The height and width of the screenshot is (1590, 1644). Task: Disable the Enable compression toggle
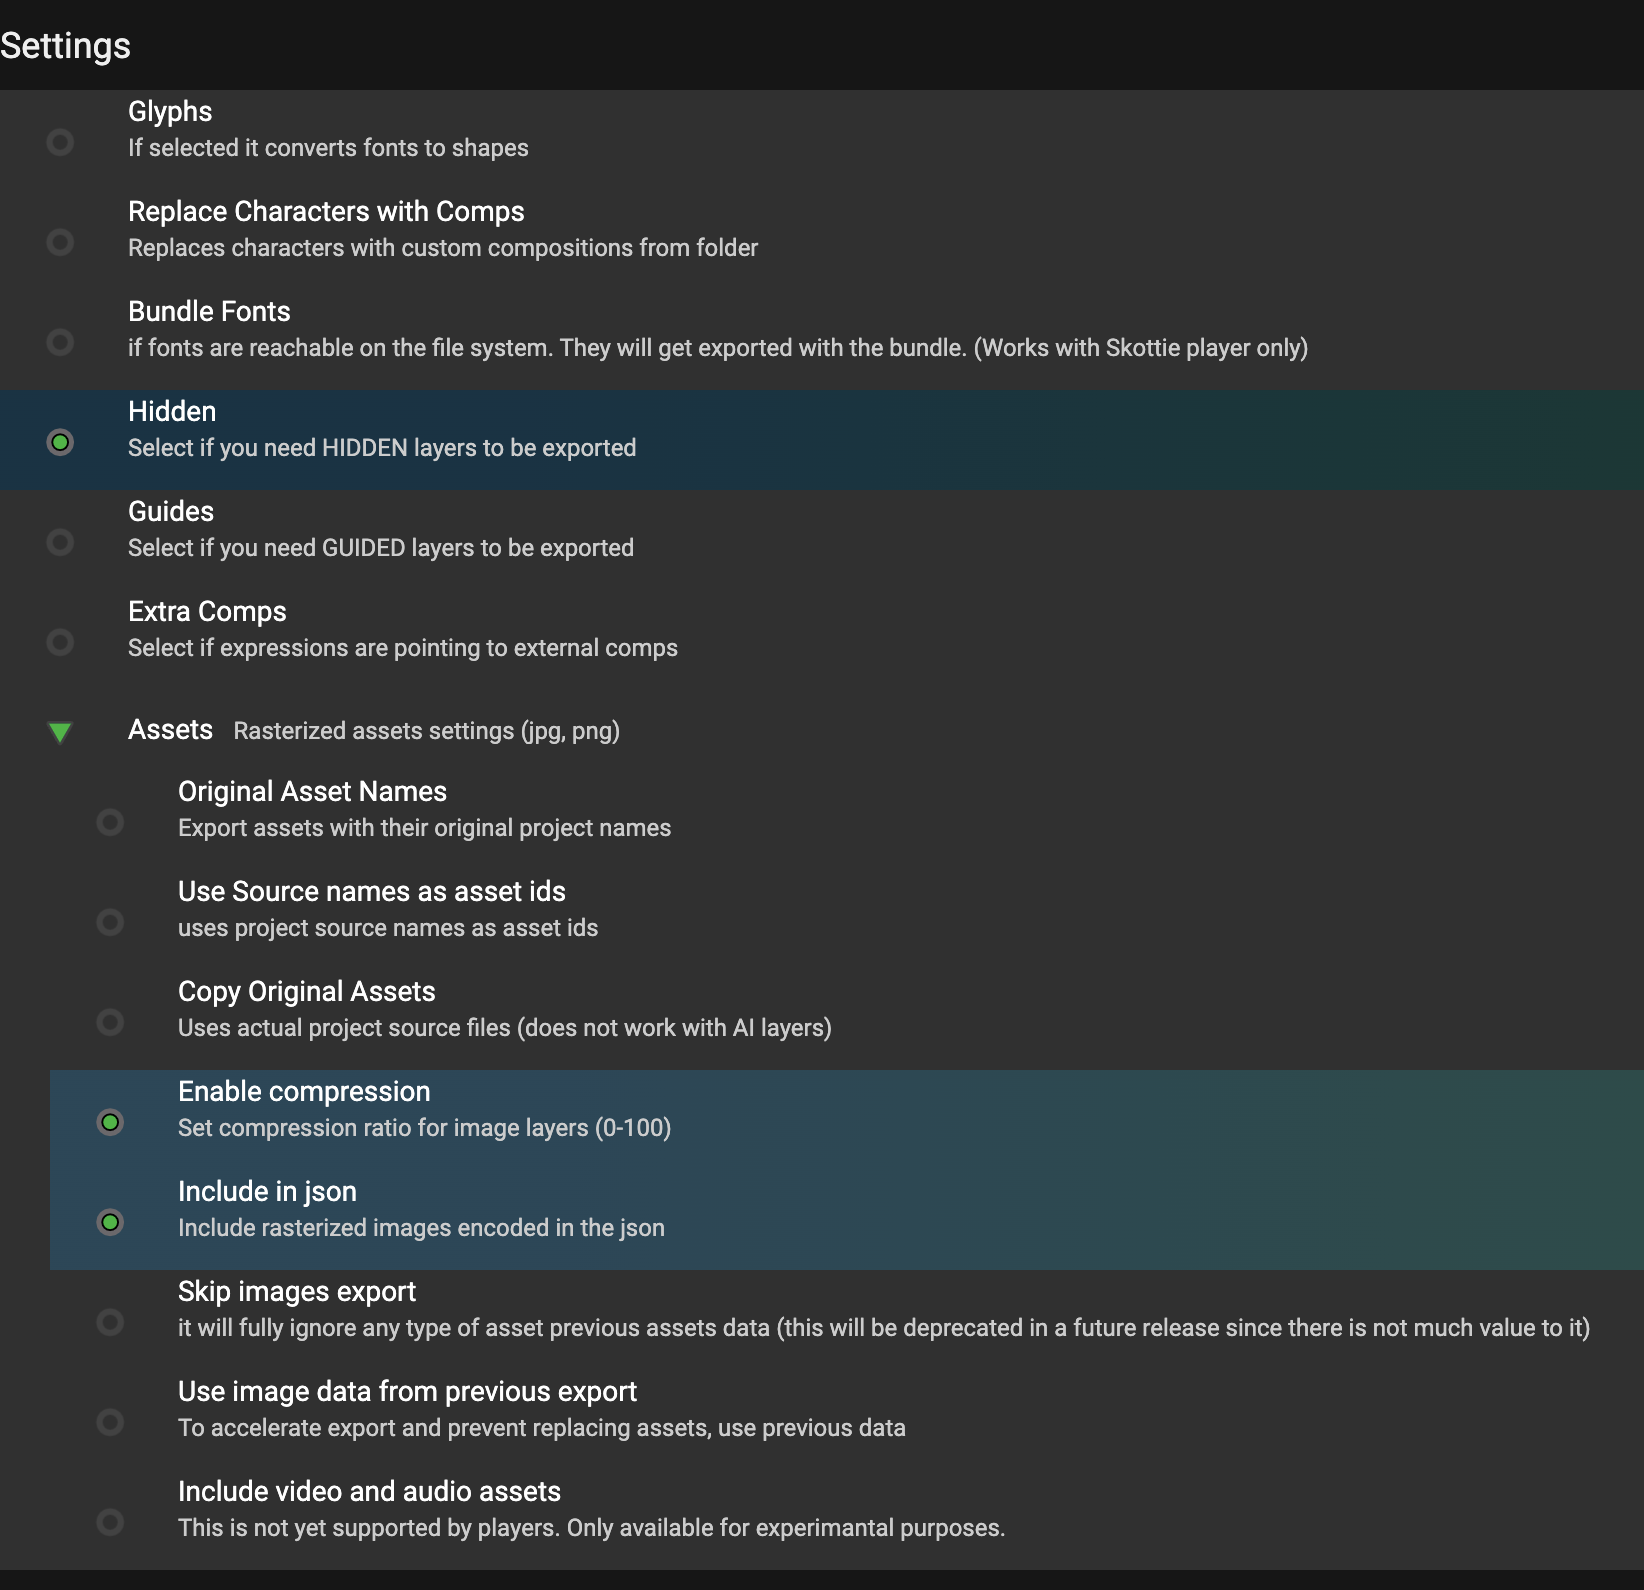tap(110, 1122)
